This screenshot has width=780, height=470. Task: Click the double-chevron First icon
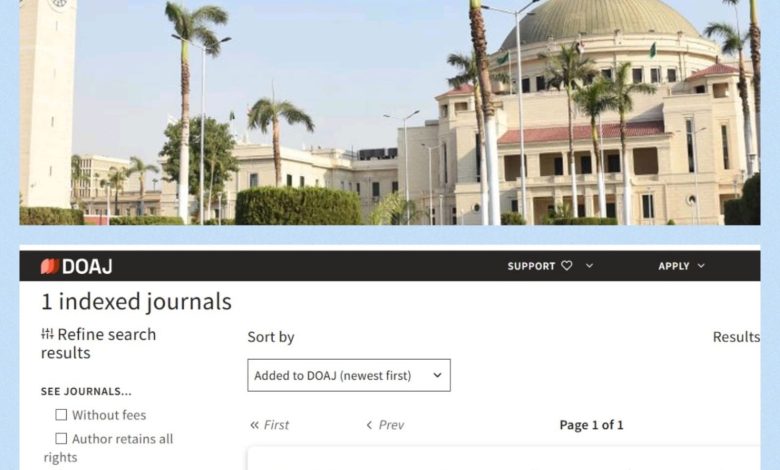tap(254, 425)
